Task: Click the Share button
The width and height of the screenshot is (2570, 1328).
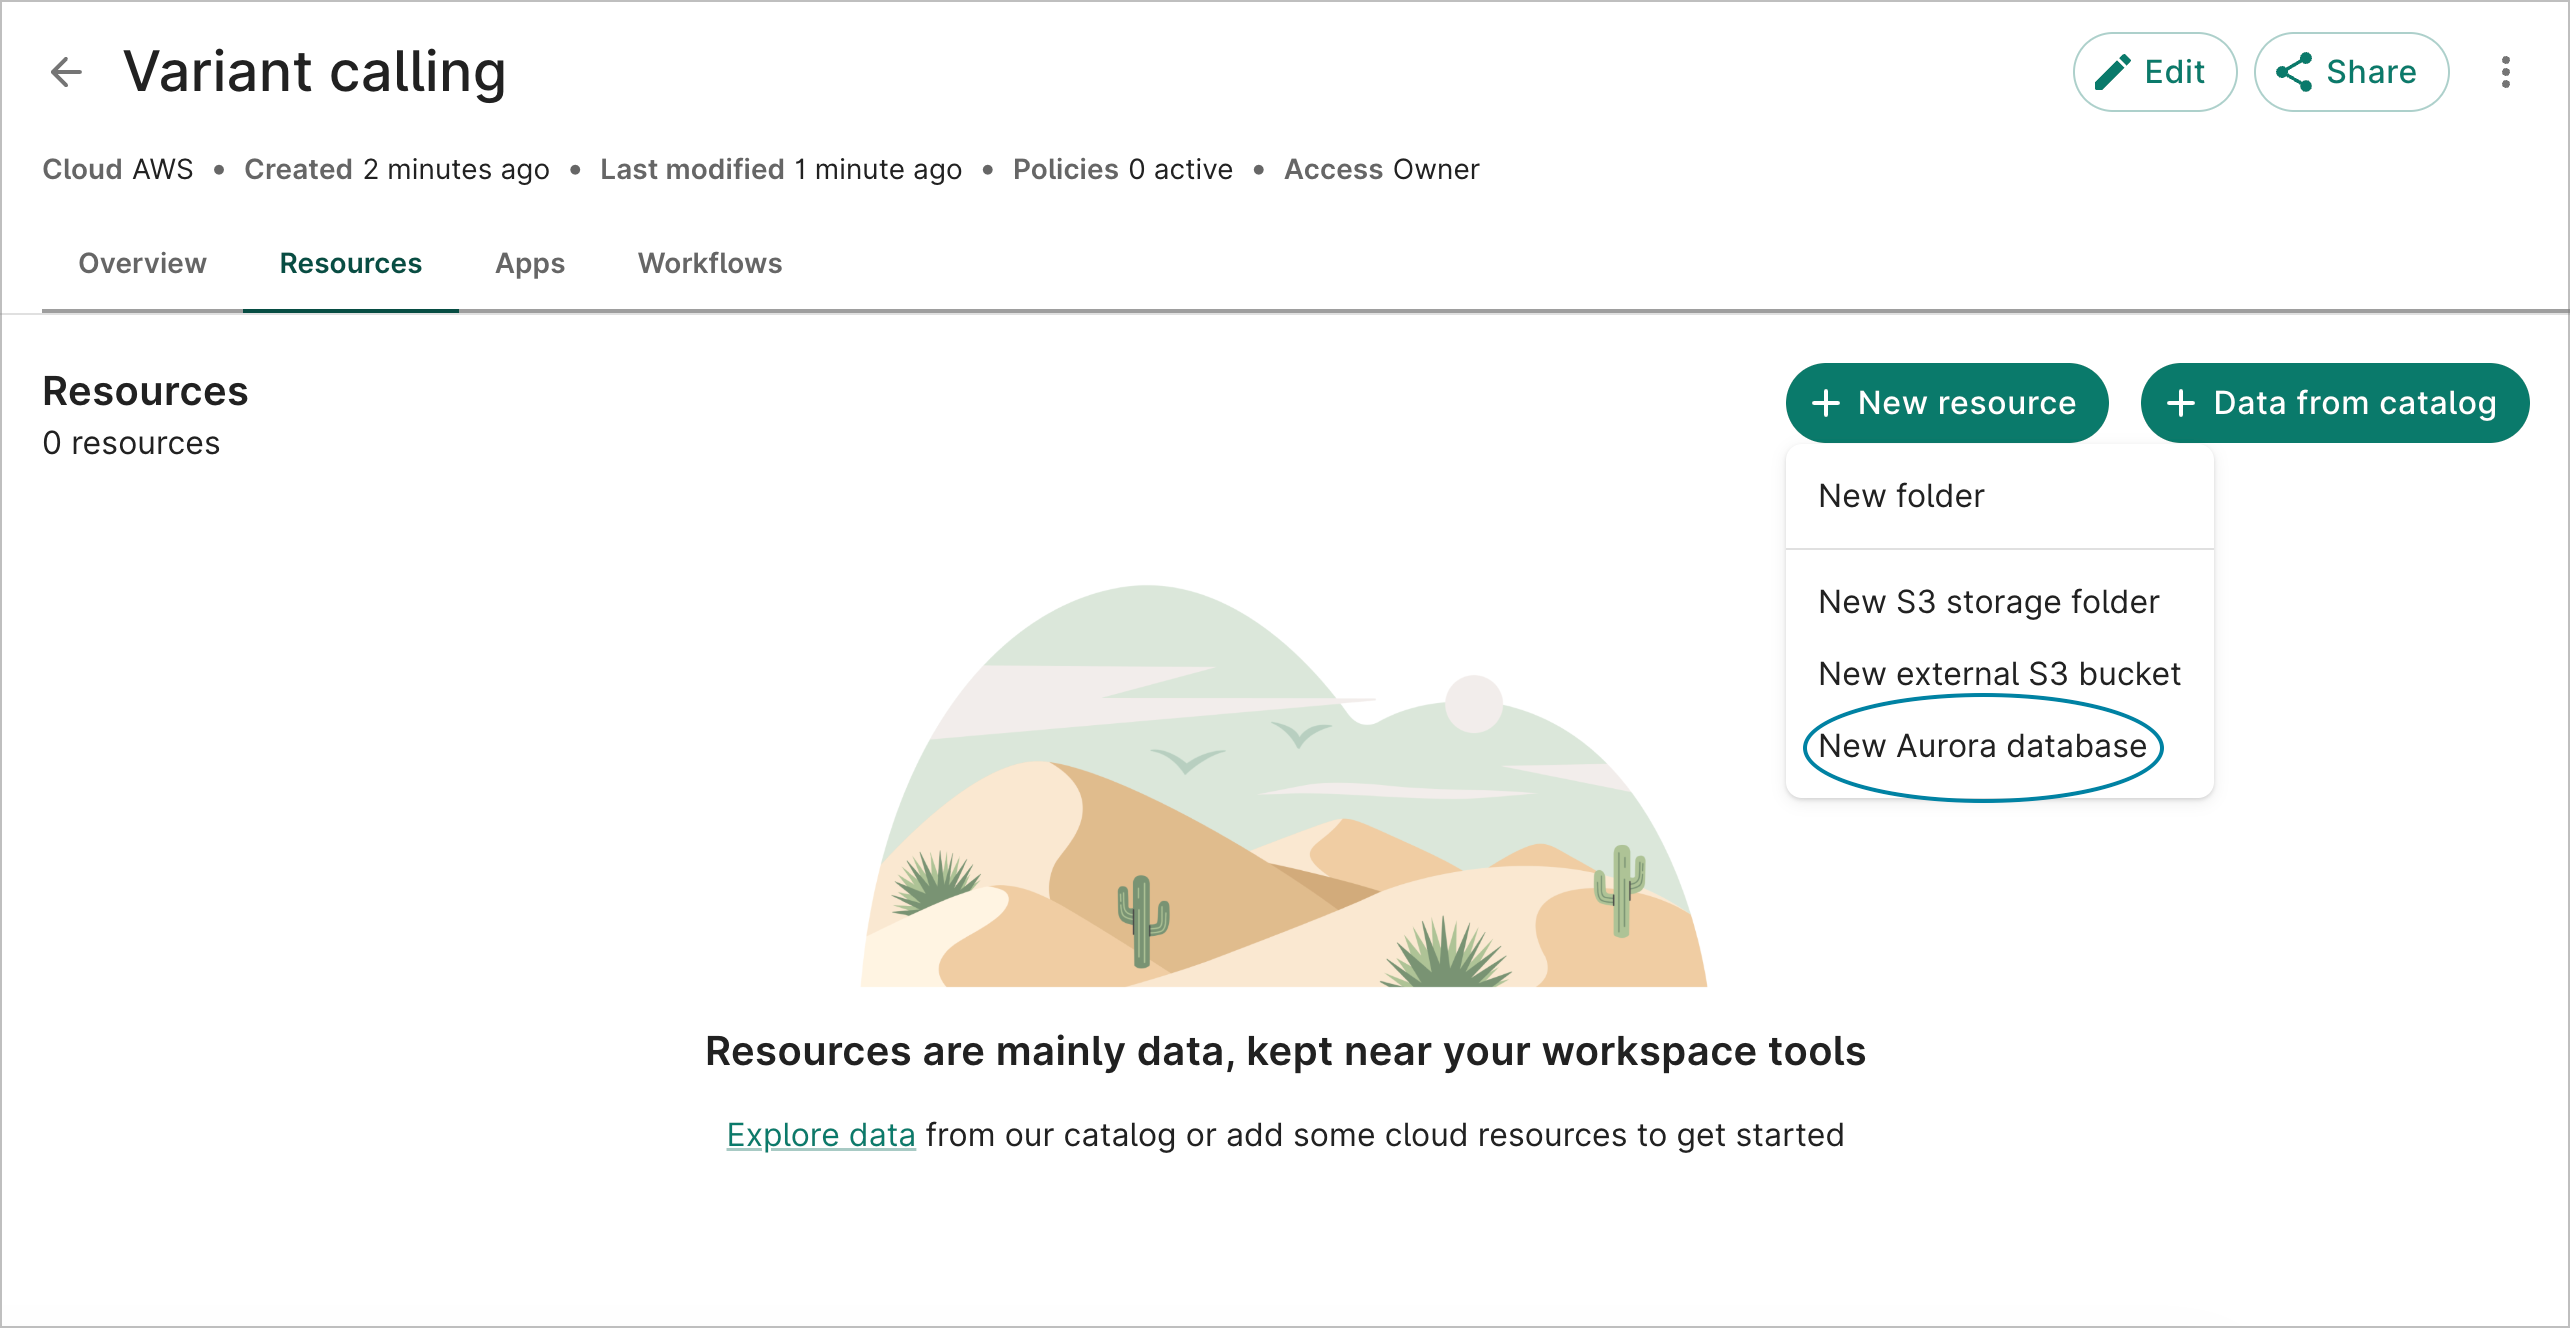Action: (2351, 71)
